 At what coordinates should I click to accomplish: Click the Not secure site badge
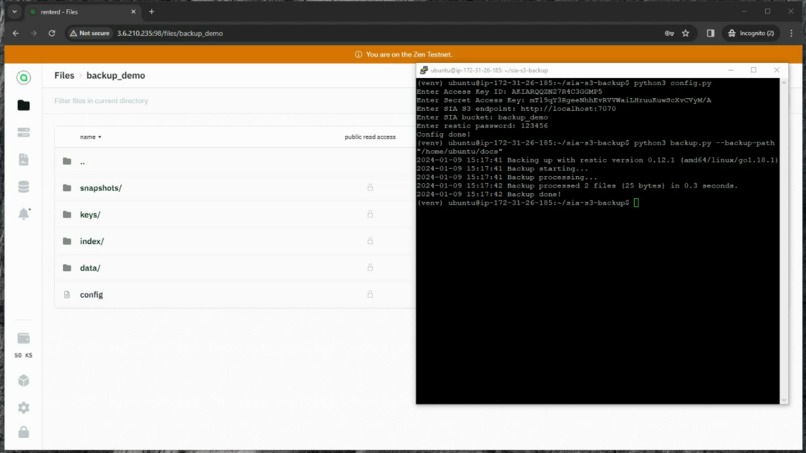point(90,33)
